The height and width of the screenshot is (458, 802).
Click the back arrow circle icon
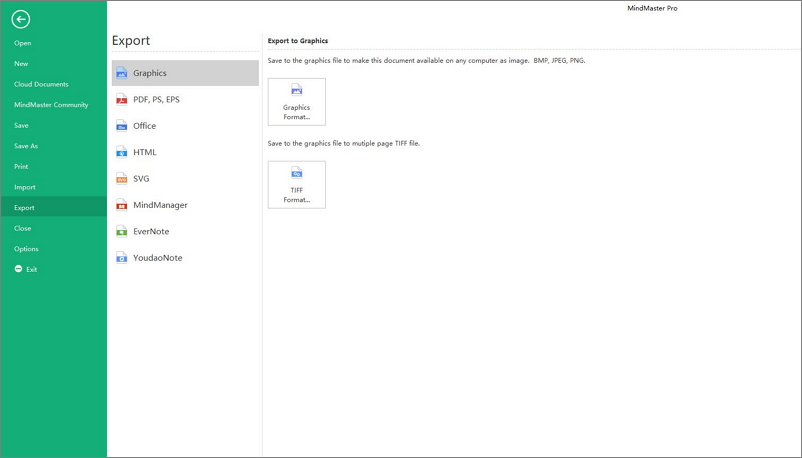[x=20, y=19]
